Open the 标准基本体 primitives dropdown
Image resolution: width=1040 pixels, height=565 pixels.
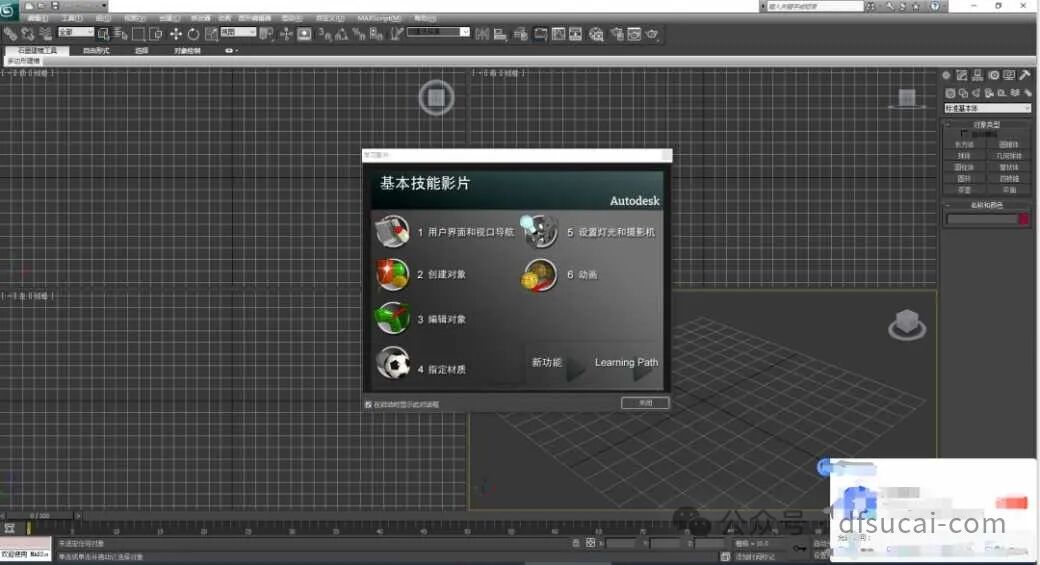988,108
